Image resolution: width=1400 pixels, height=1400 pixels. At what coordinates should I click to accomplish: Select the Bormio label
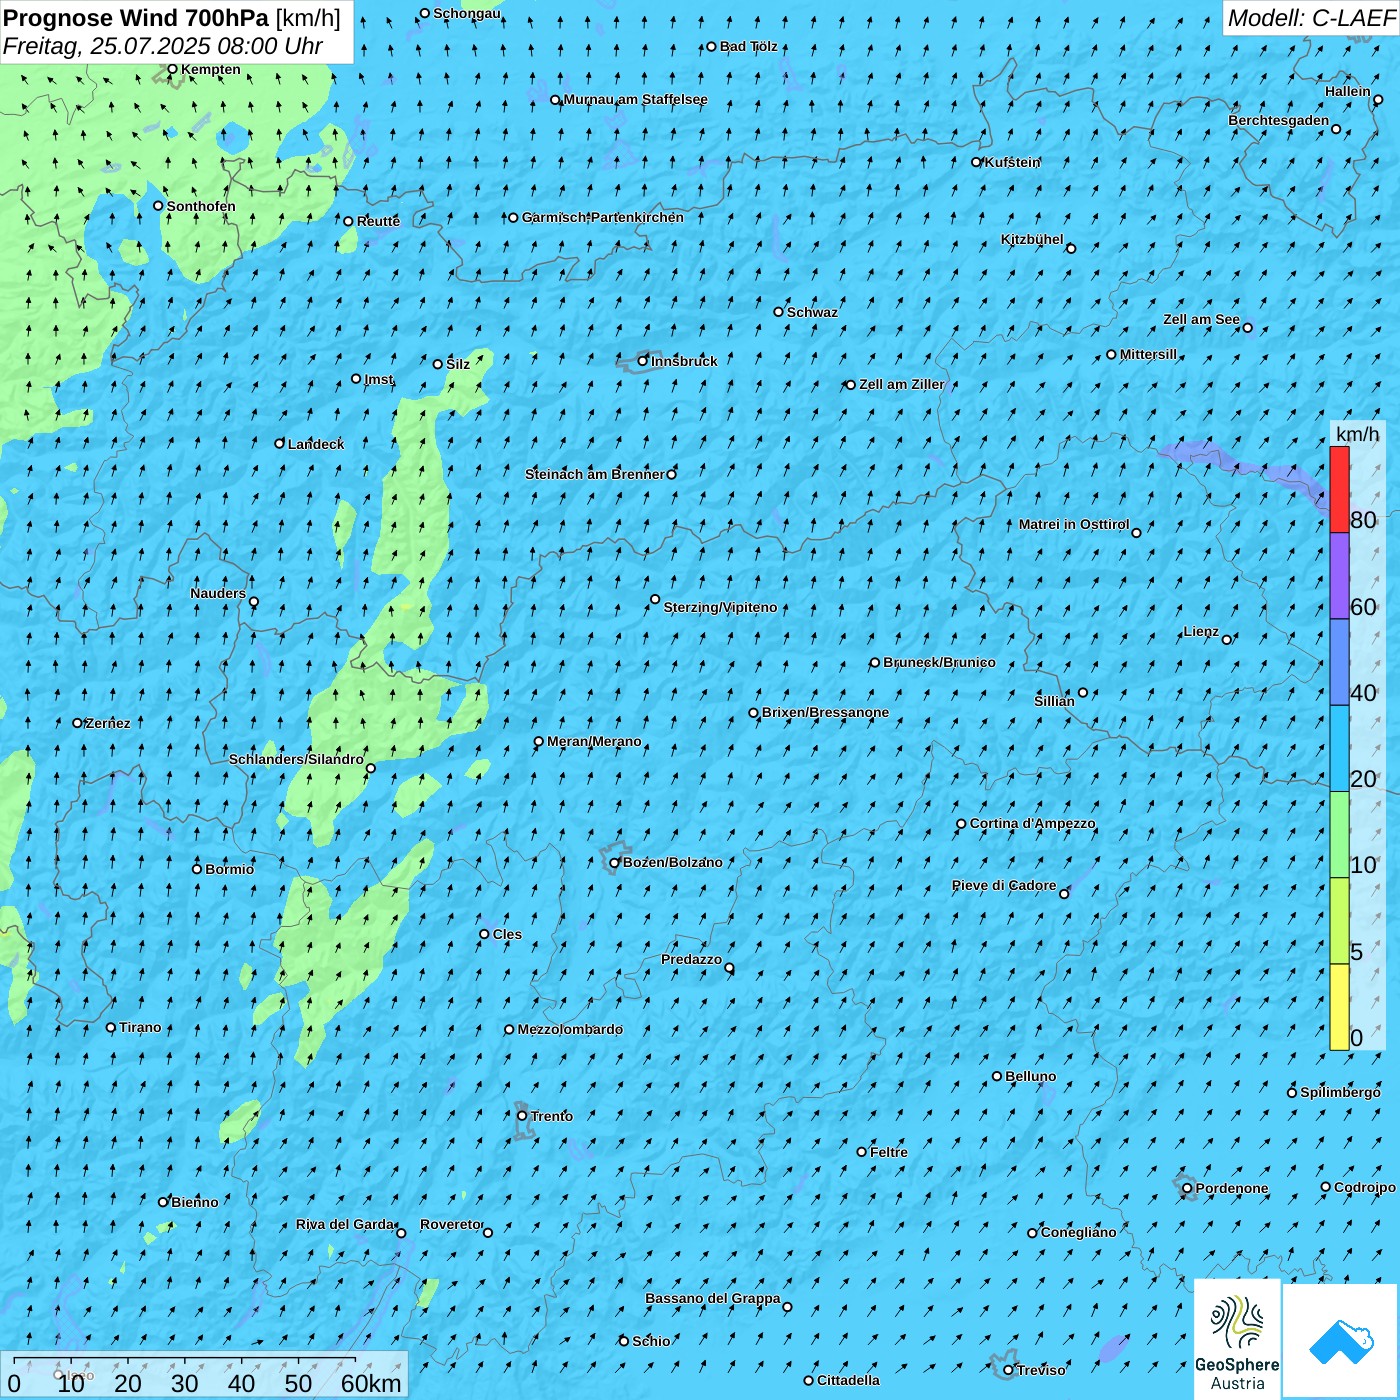tap(229, 869)
